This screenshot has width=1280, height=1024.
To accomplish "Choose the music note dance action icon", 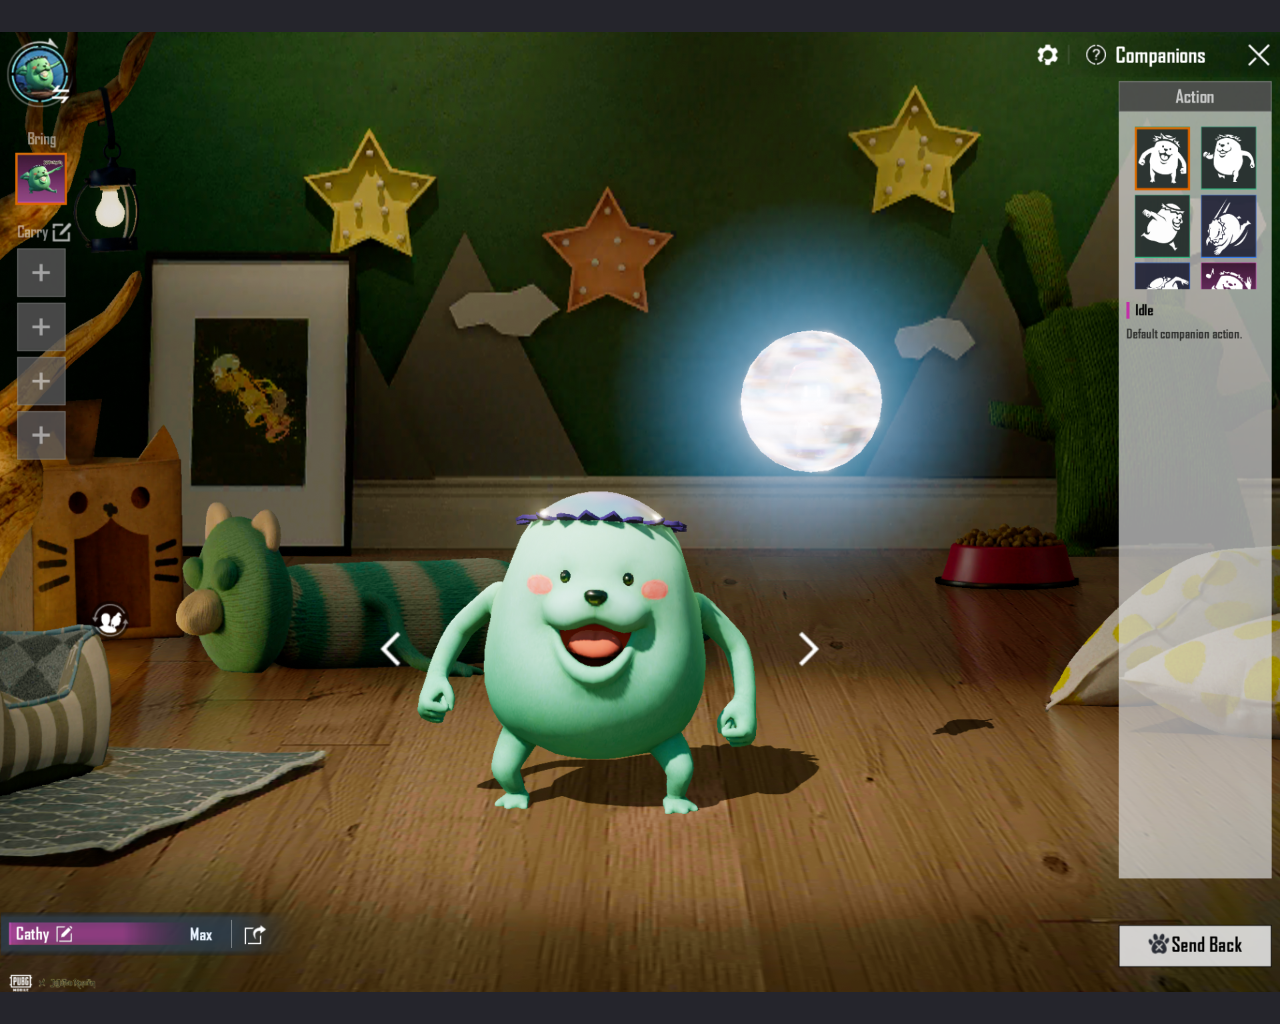I will pyautogui.click(x=1228, y=276).
